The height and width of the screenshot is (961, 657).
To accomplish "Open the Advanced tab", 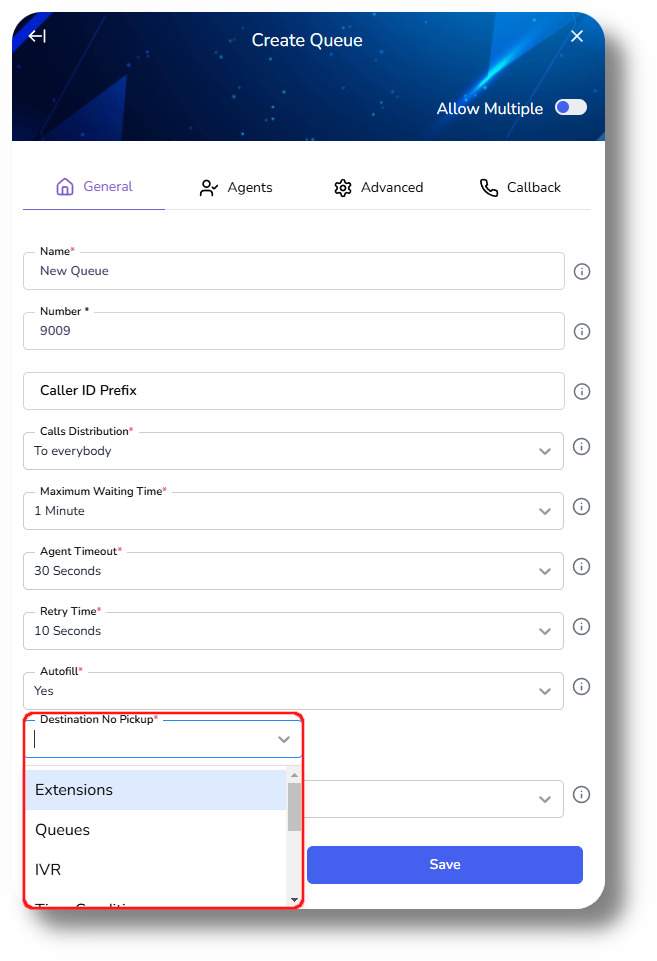I will point(378,187).
